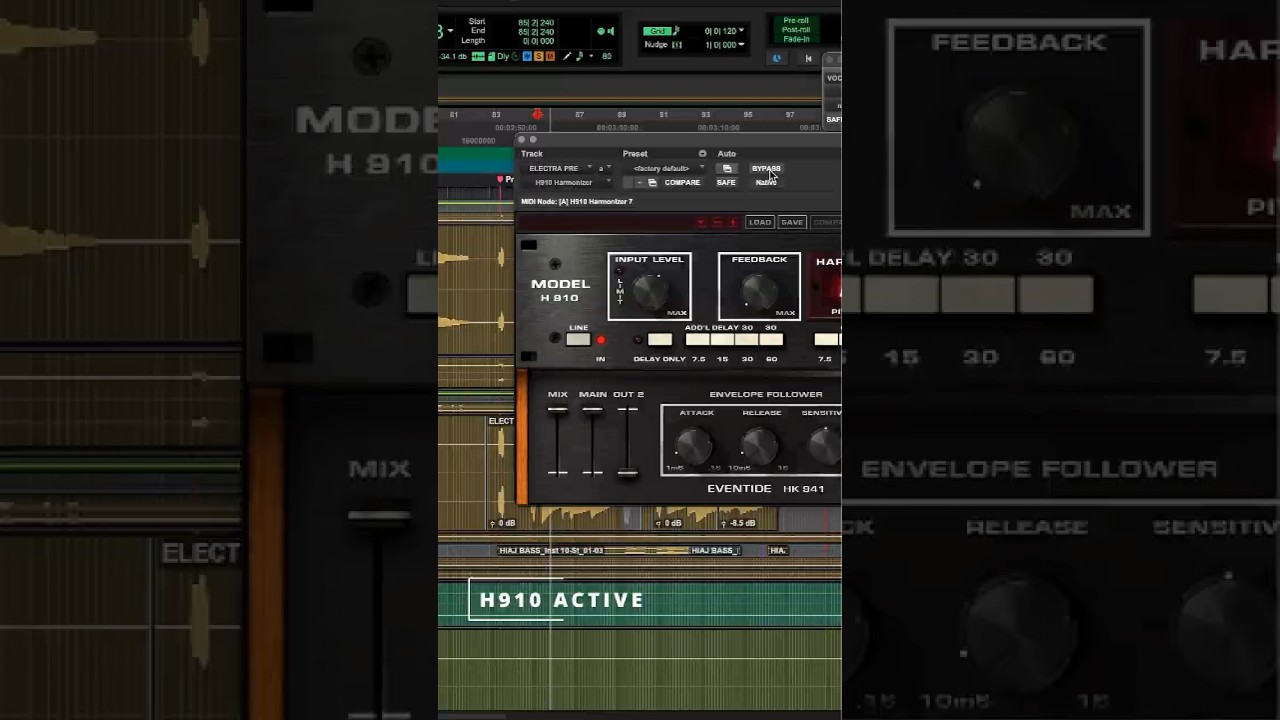Click the green MIDI note icon in toolbar
This screenshot has height=720, width=1280.
[578, 57]
